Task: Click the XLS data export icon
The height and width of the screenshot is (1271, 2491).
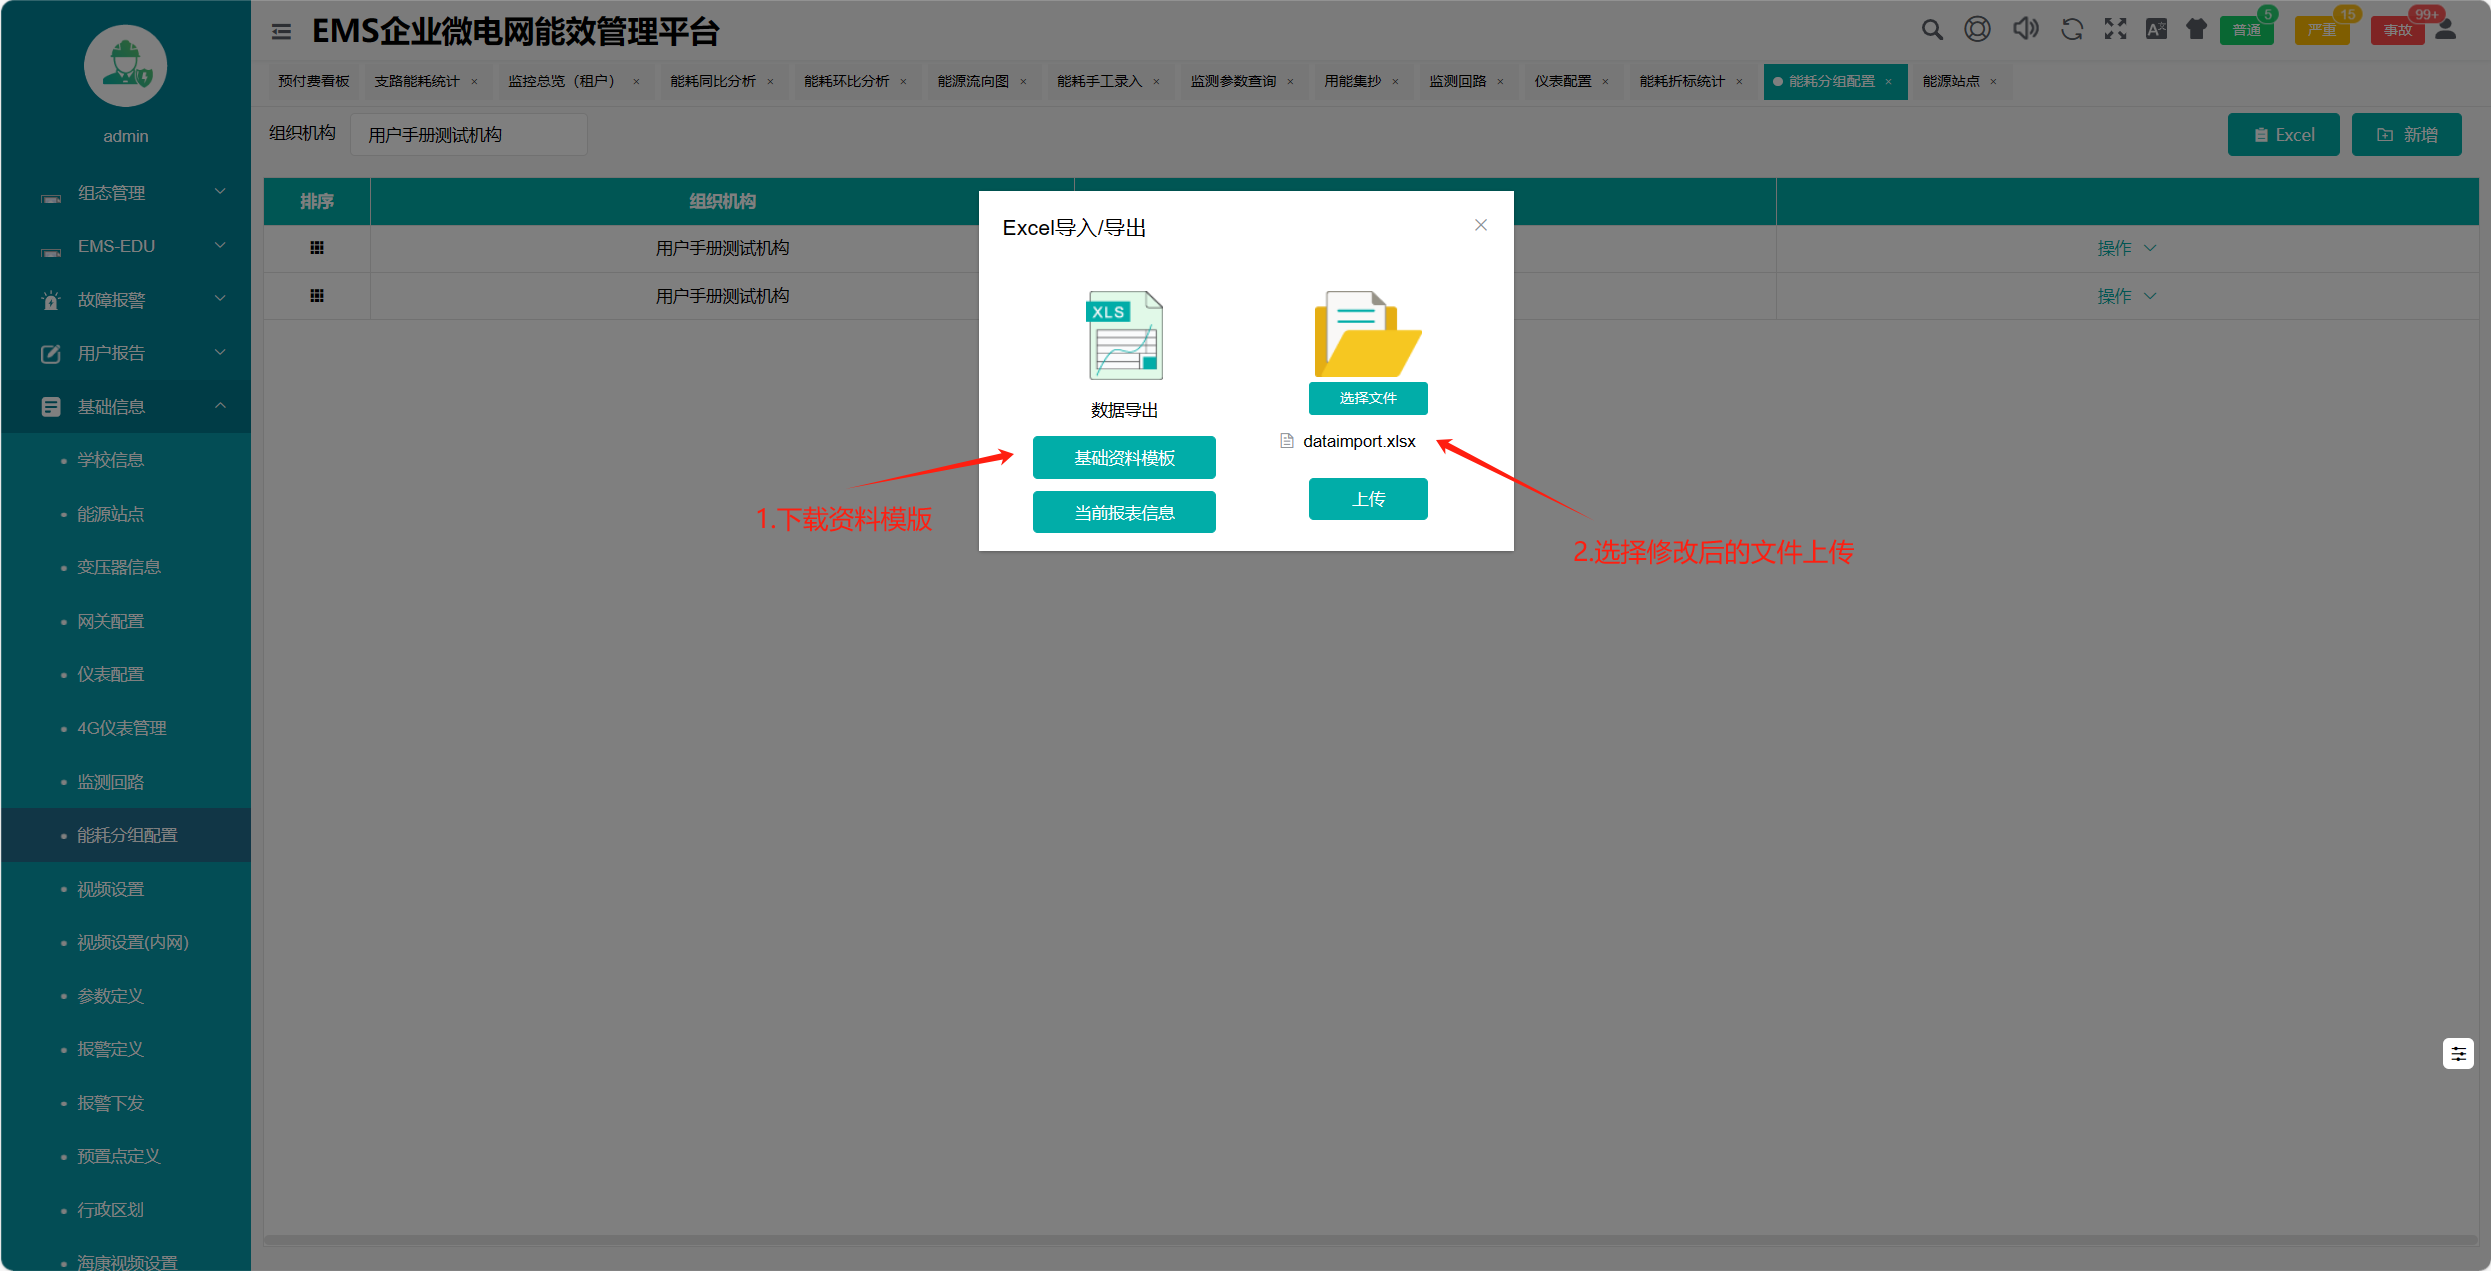Action: (x=1124, y=336)
